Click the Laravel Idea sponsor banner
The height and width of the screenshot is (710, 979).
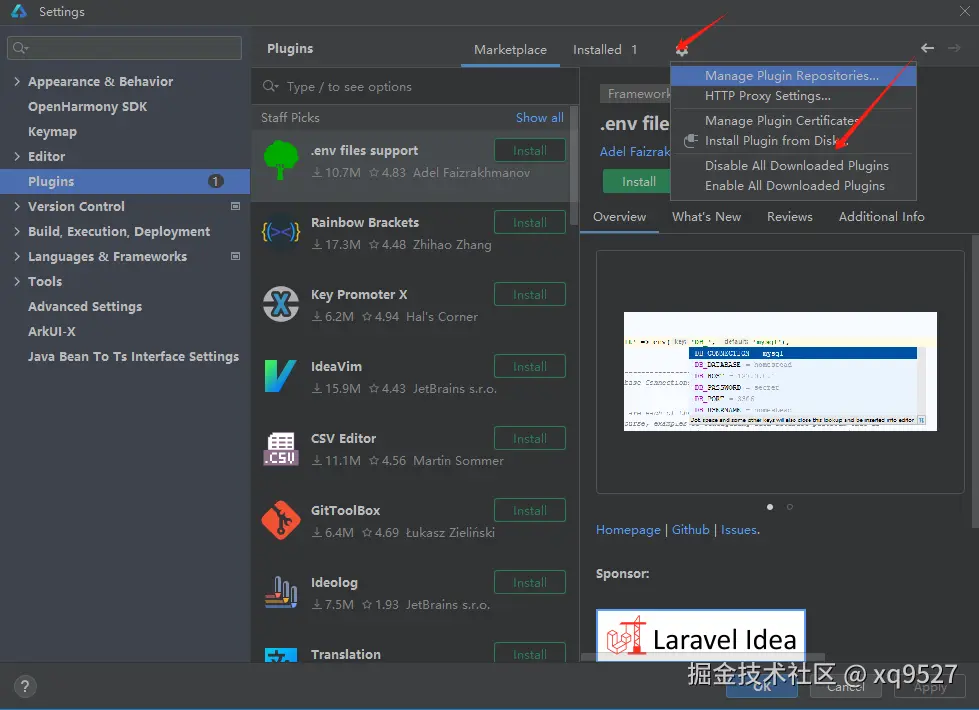pos(701,636)
